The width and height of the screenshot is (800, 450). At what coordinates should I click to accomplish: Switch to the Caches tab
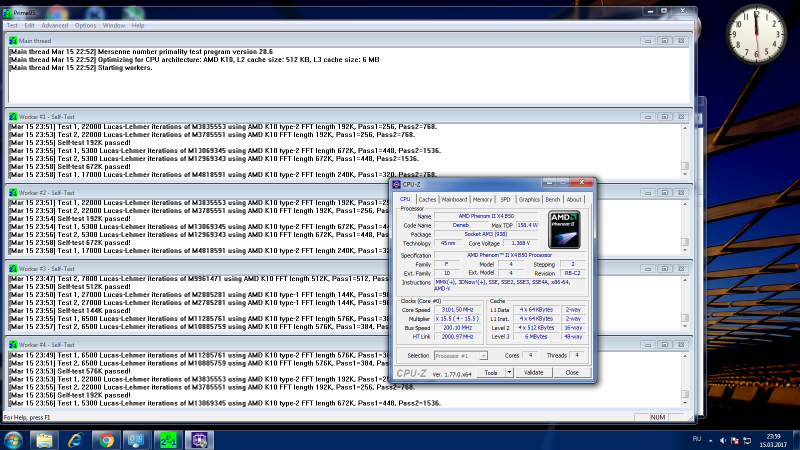click(428, 199)
